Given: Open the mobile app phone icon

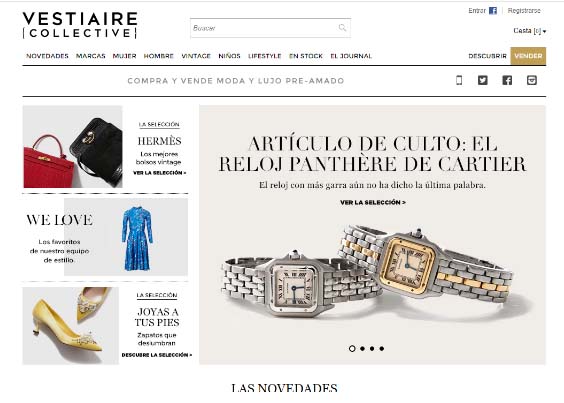Looking at the screenshot, I should (x=459, y=80).
